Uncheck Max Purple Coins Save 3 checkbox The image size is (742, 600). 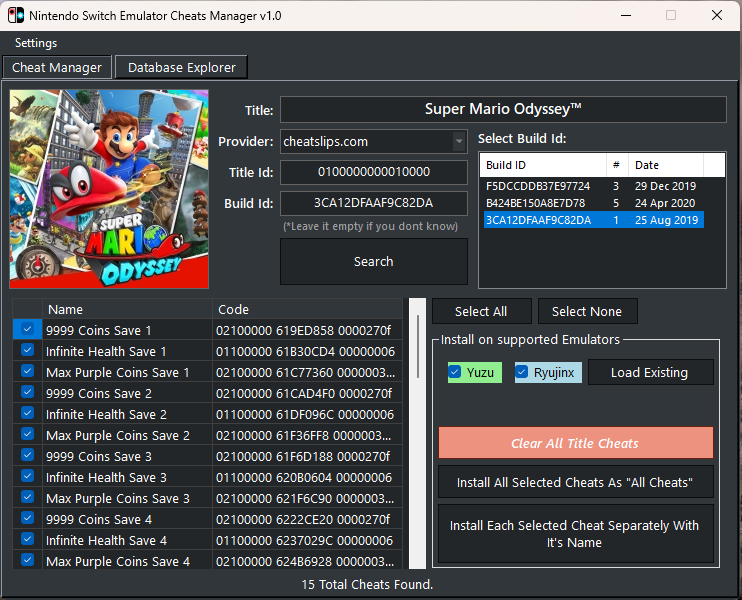tap(27, 497)
